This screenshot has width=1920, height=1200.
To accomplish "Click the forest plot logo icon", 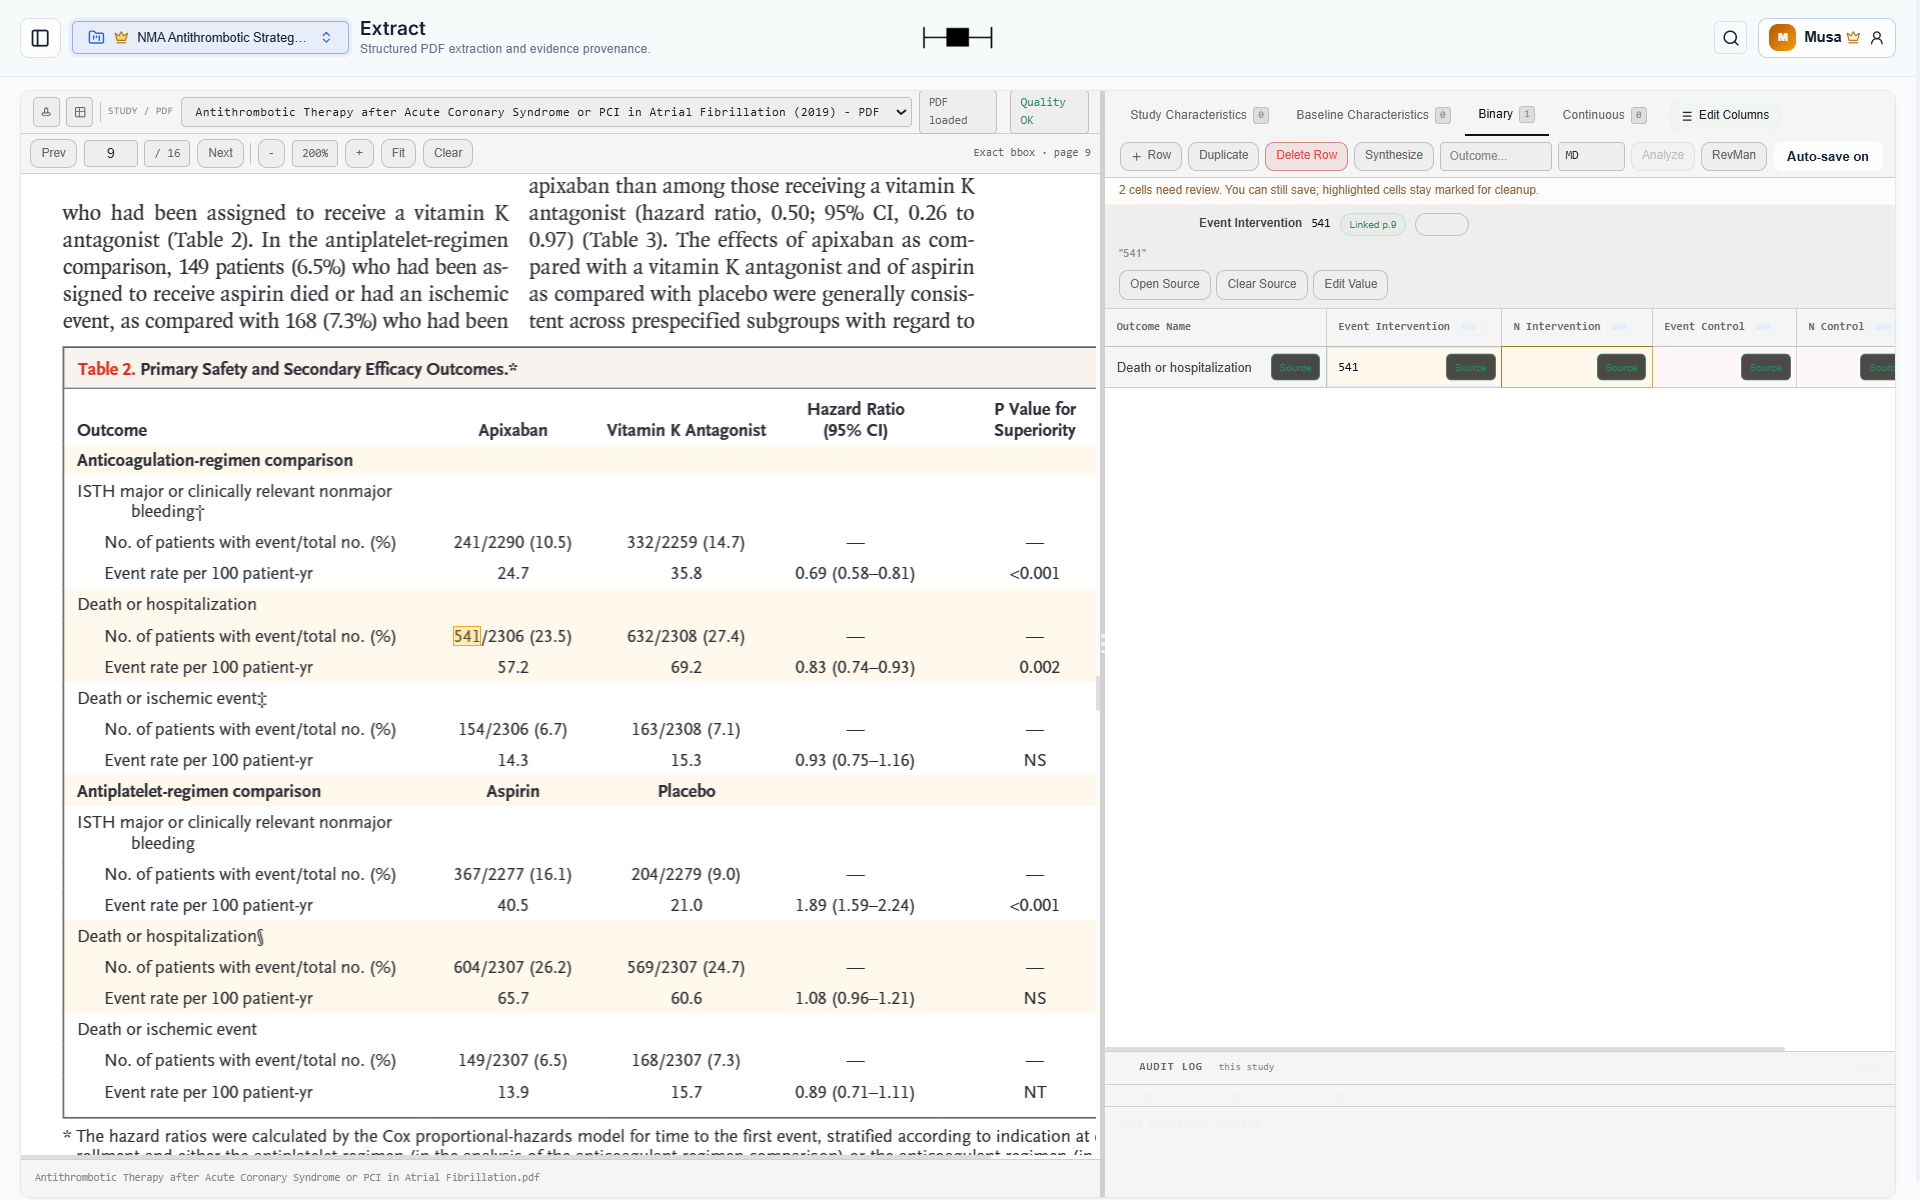I will tap(957, 38).
